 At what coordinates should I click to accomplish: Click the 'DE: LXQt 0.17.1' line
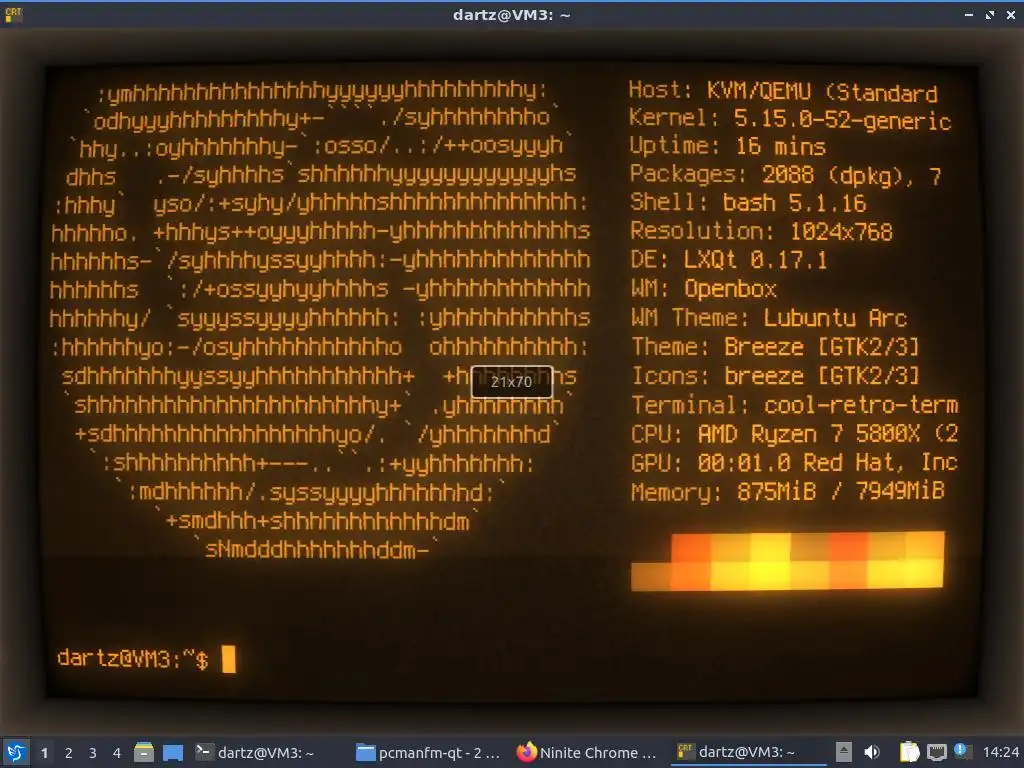point(729,260)
